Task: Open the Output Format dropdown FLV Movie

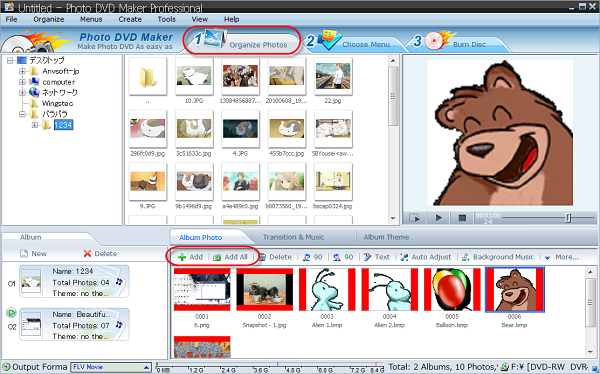Action: pyautogui.click(x=111, y=367)
